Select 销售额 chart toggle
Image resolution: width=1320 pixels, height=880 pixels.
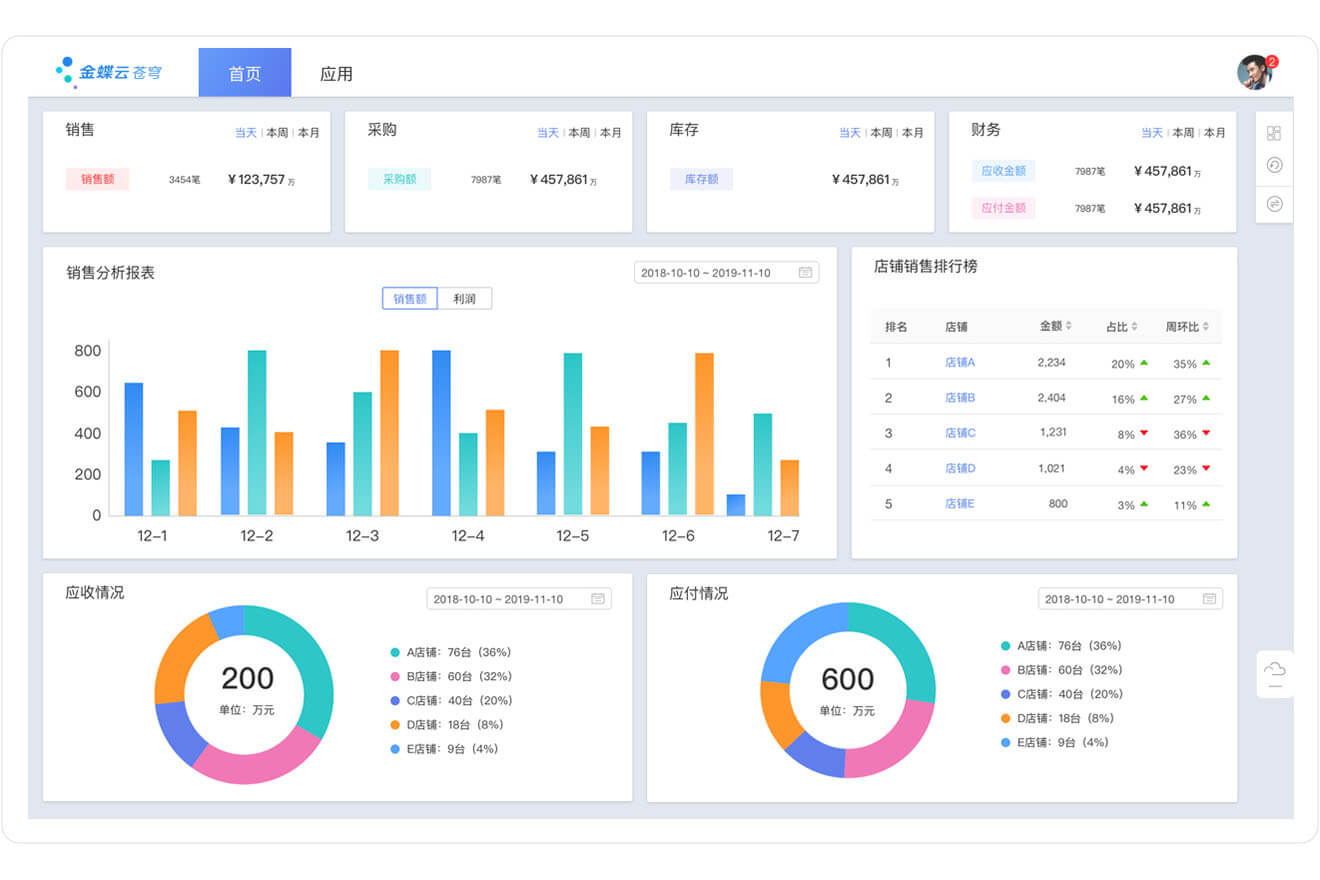(x=410, y=298)
